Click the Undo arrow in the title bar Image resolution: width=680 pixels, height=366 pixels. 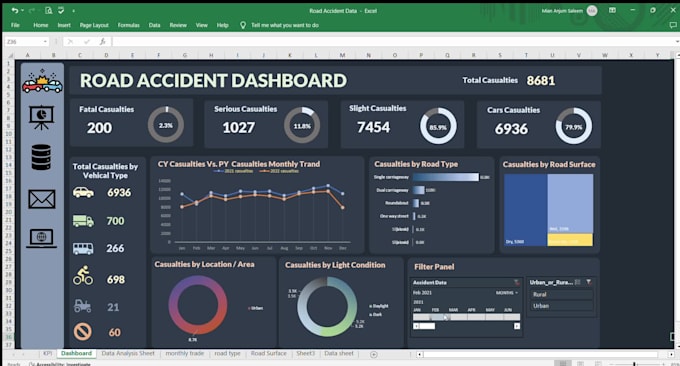tap(15, 10)
